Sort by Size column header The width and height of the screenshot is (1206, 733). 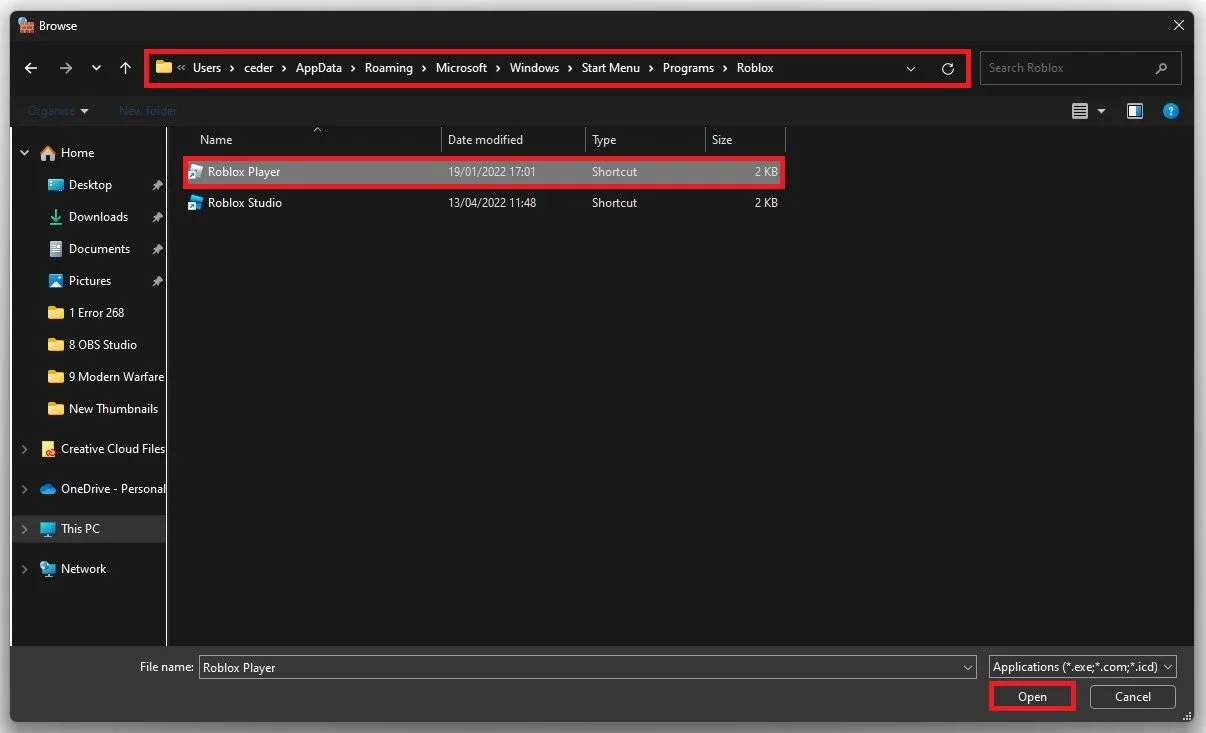722,140
